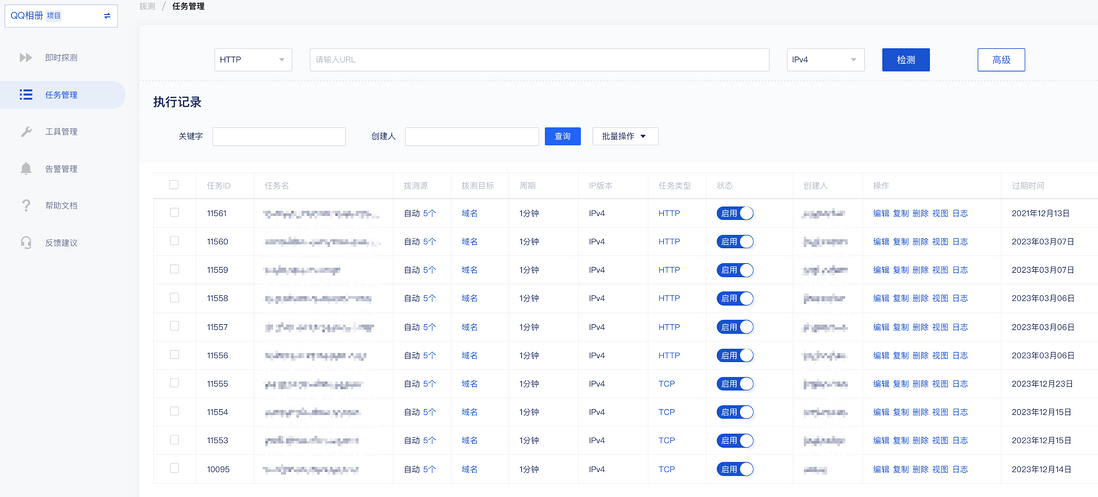Image resolution: width=1098 pixels, height=497 pixels.
Task: Disable the 启用 switch for task 11561
Action: pyautogui.click(x=735, y=213)
